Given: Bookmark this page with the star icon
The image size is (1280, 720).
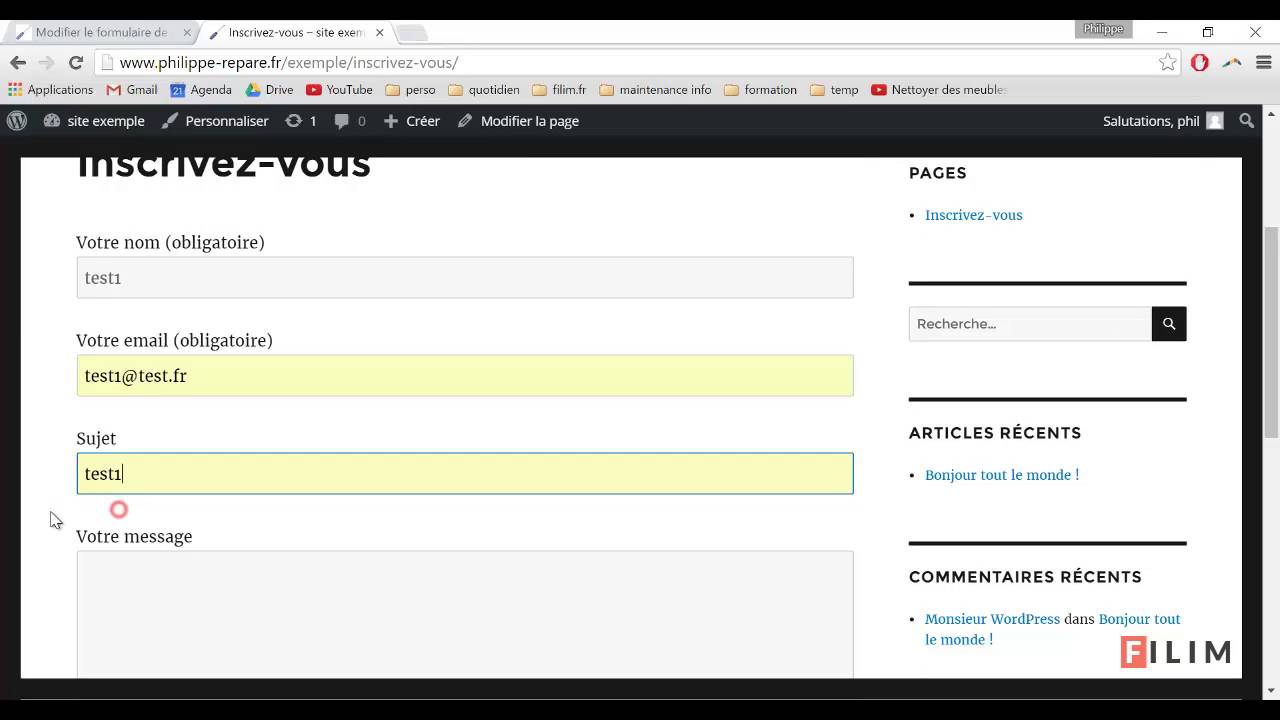Looking at the screenshot, I should point(1167,62).
